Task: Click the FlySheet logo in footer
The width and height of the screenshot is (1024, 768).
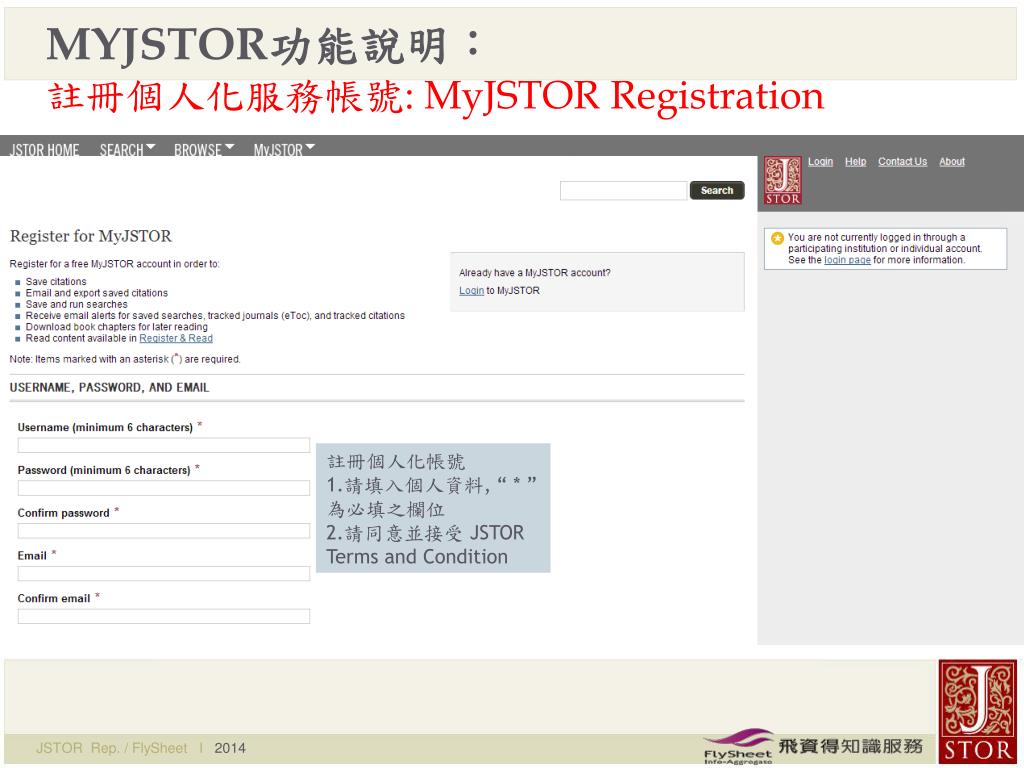Action: pyautogui.click(x=739, y=746)
